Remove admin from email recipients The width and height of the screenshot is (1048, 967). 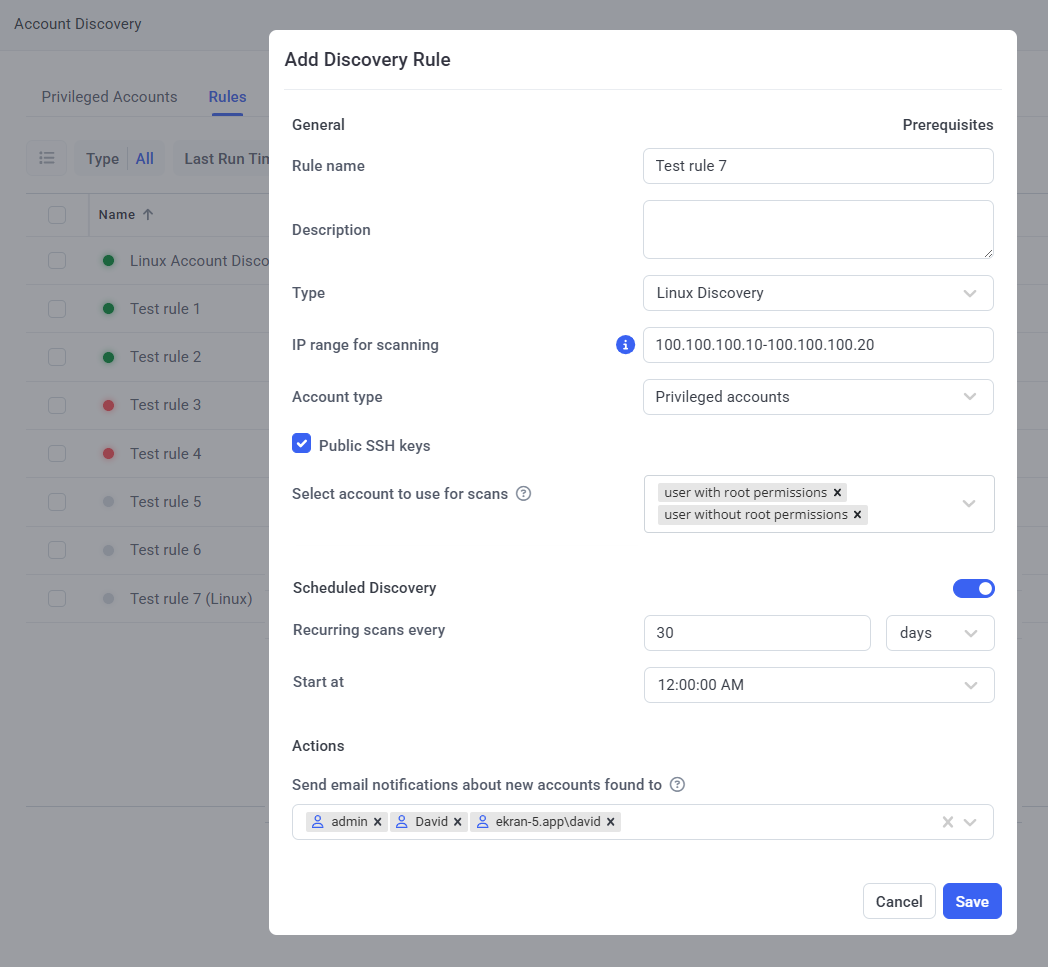pos(378,822)
